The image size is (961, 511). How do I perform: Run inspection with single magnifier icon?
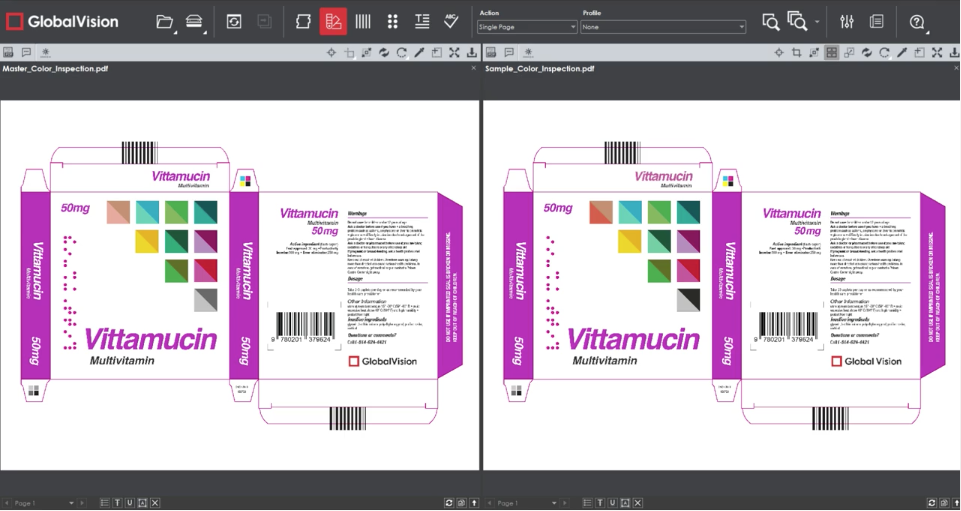click(770, 22)
